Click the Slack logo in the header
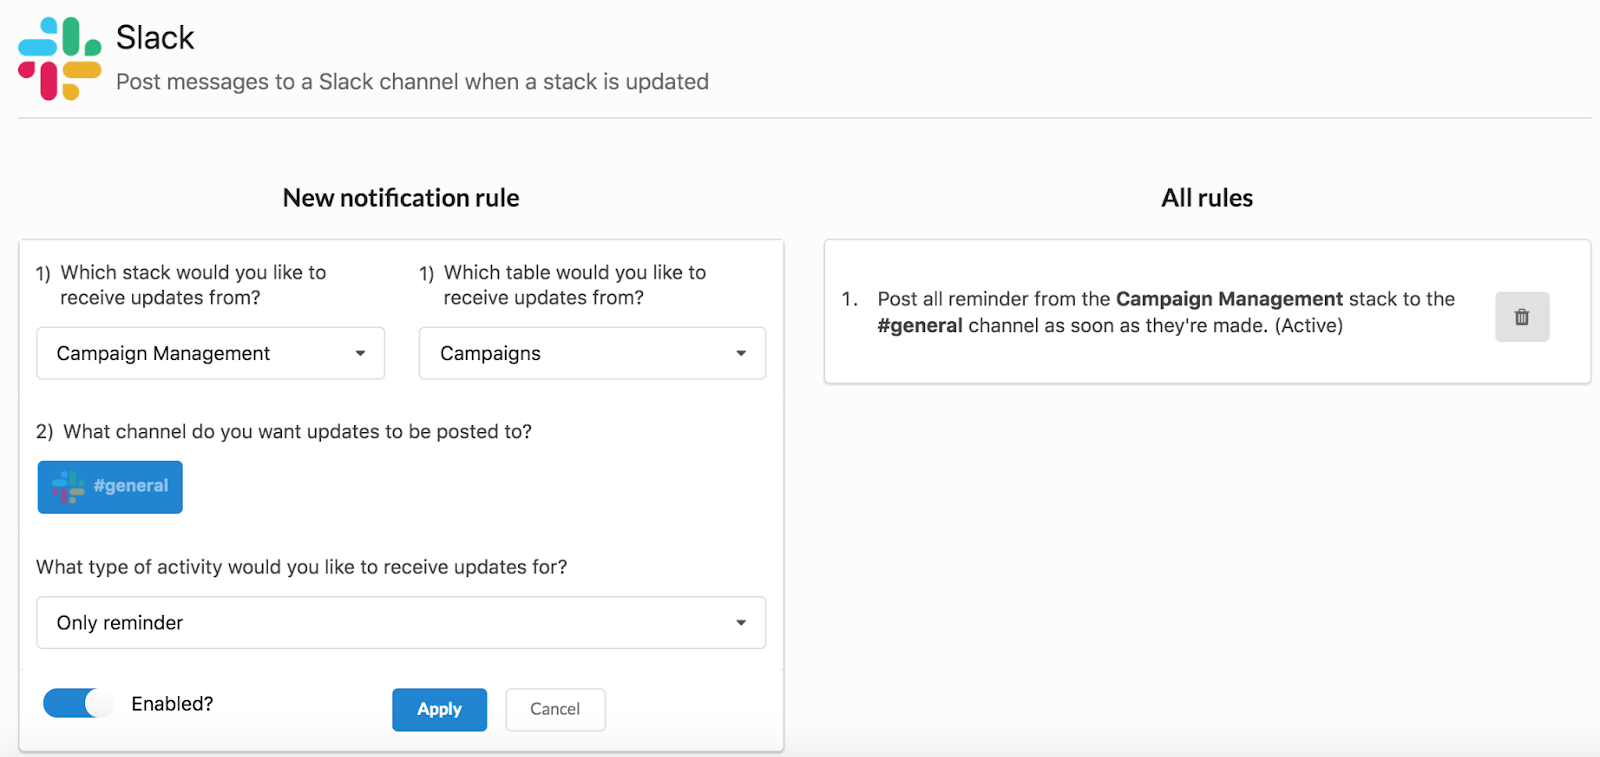This screenshot has width=1600, height=757. (60, 58)
